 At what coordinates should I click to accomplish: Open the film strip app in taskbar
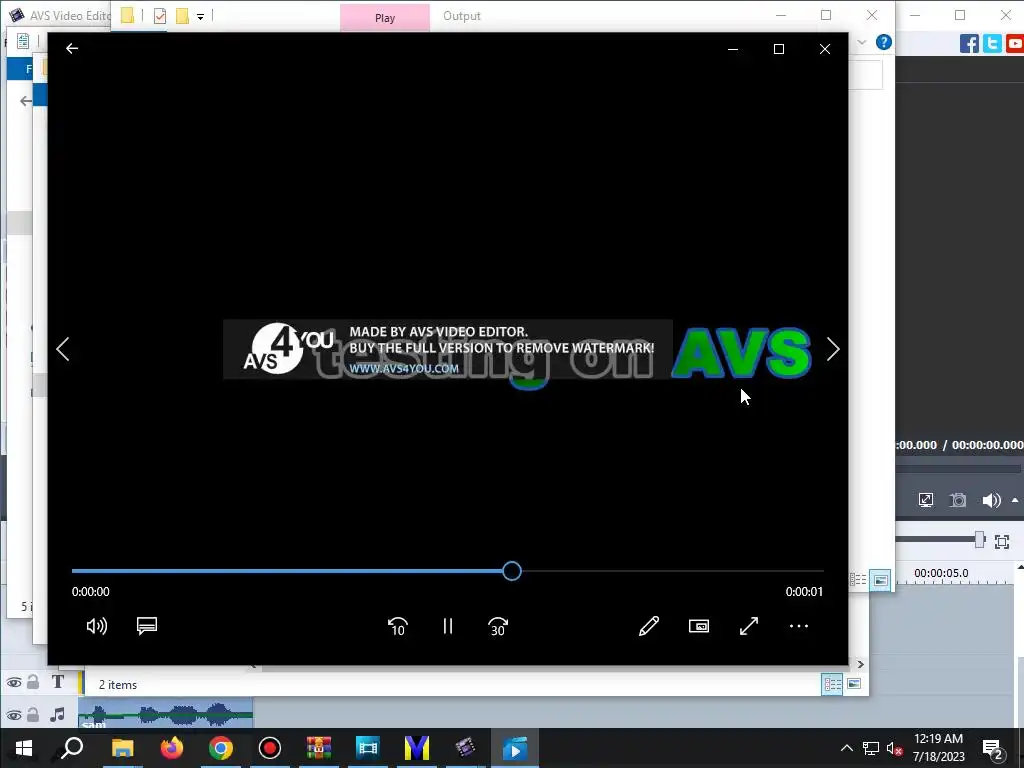pyautogui.click(x=368, y=748)
